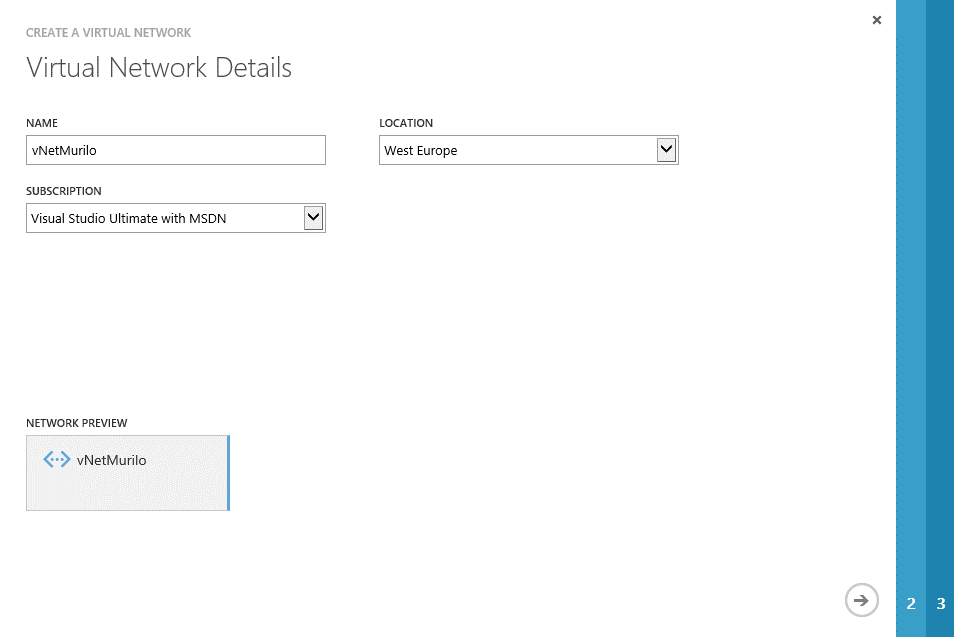The image size is (954, 637).
Task: Close the Create a Virtual Network wizard
Action: (877, 20)
